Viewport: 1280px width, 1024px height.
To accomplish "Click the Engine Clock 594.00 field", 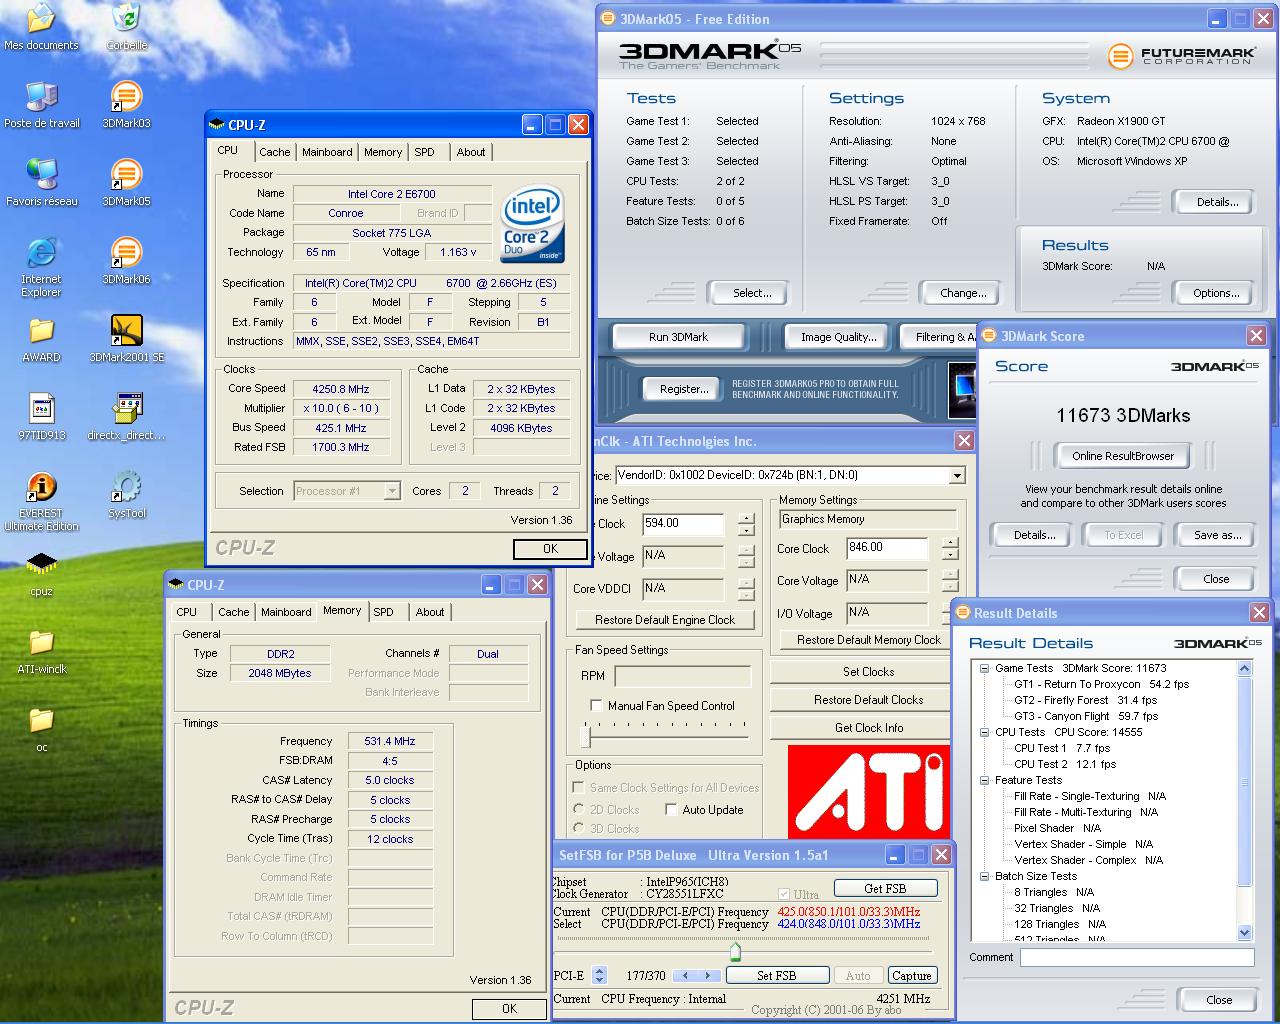I will click(x=683, y=524).
